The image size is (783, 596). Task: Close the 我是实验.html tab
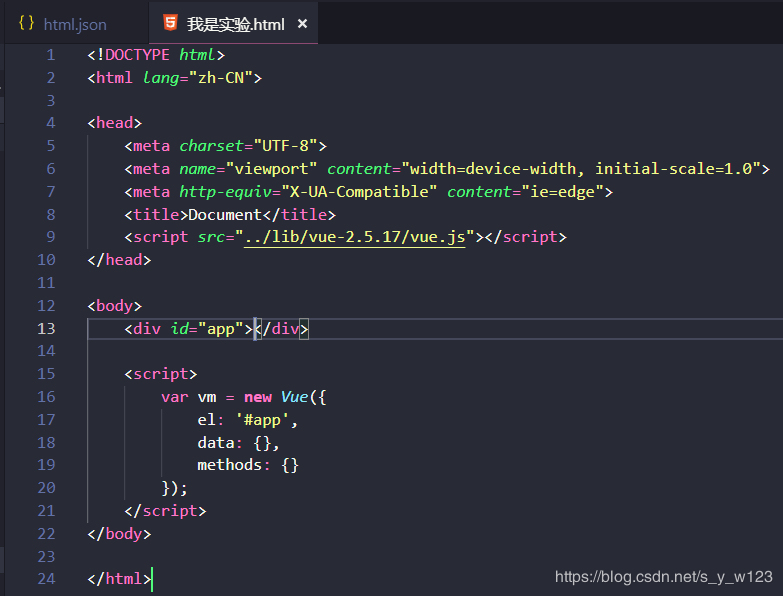pyautogui.click(x=303, y=24)
